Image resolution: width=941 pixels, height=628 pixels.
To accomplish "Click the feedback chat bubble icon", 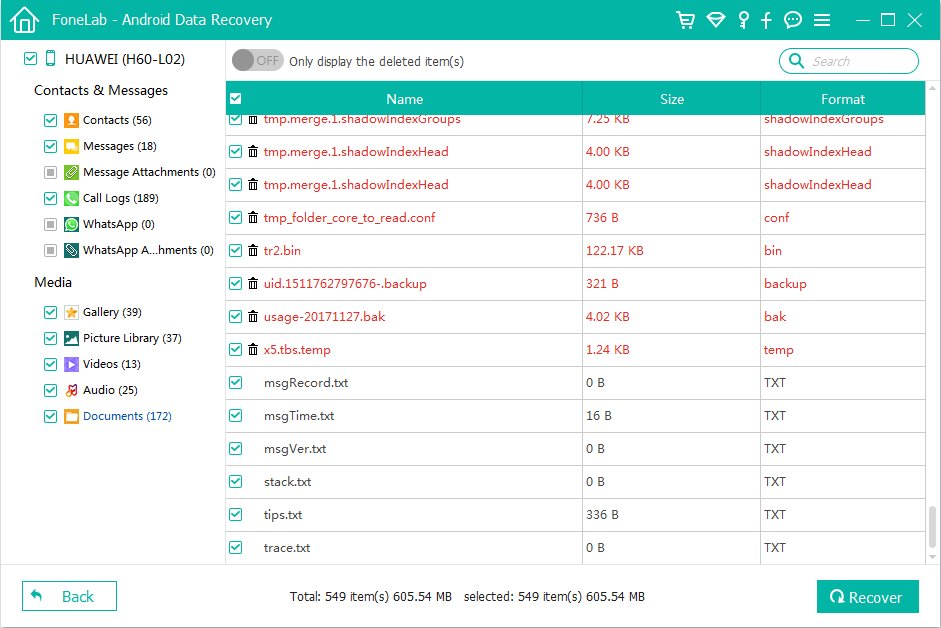I will (793, 20).
